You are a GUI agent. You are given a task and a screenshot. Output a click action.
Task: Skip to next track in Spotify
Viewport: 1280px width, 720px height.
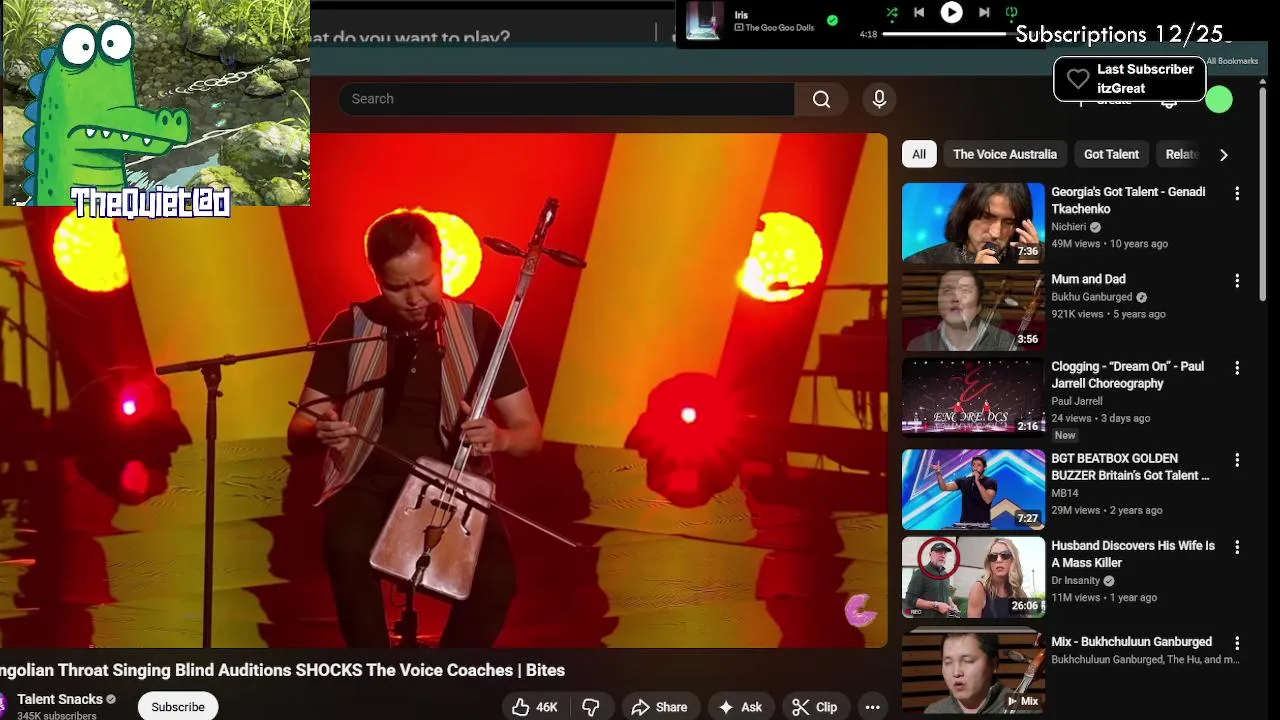coord(984,13)
